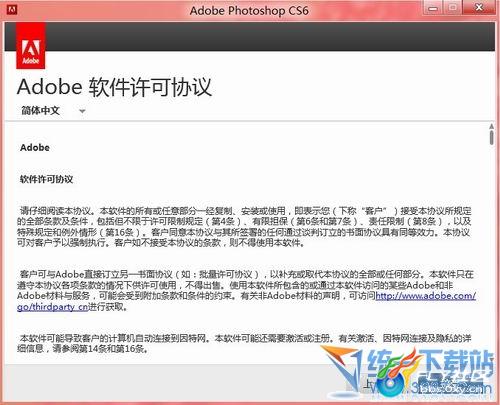Image resolution: width=500 pixels, height=405 pixels.
Task: Click the license text scrollbar thumb
Action: tap(491, 137)
